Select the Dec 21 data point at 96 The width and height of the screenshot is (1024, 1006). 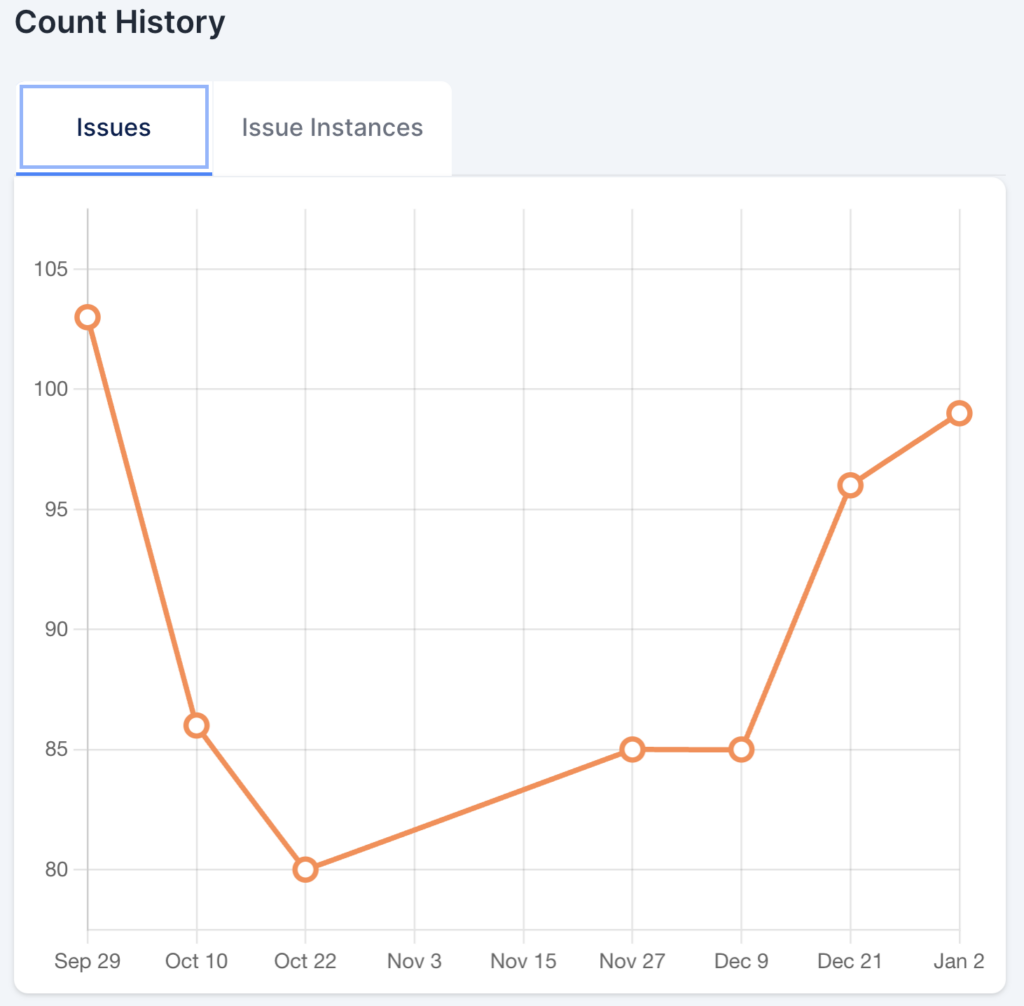point(850,485)
